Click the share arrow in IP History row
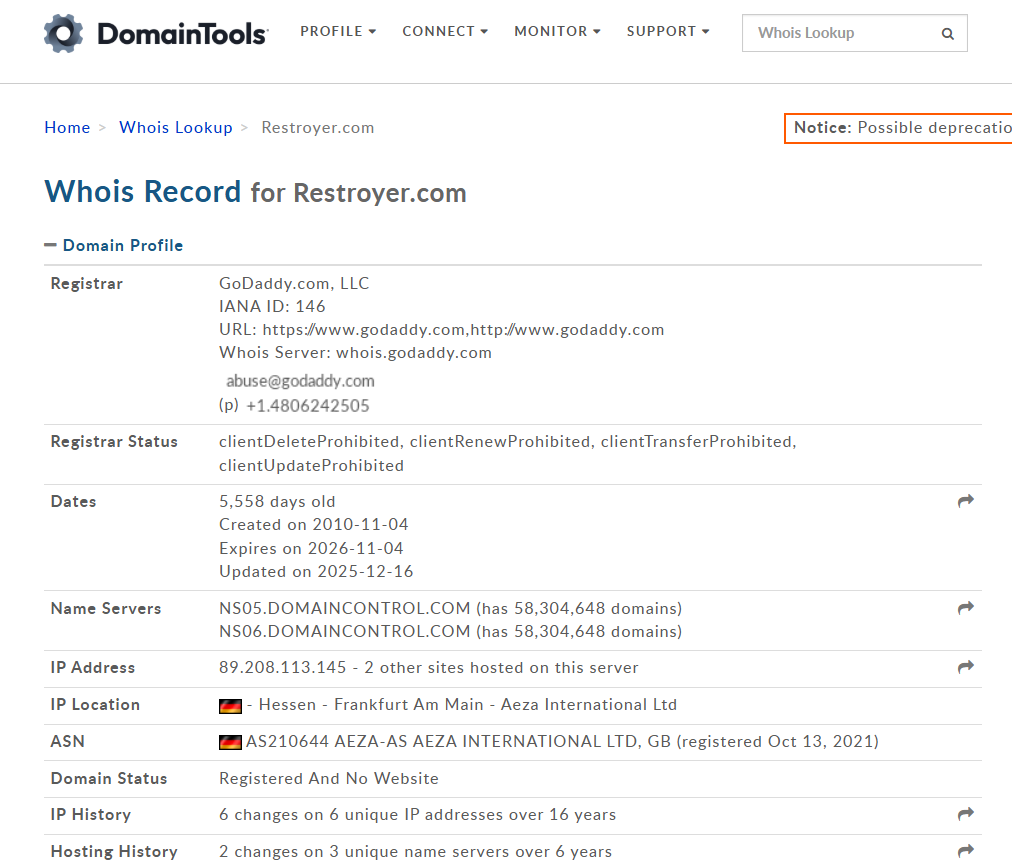The width and height of the screenshot is (1012, 867). [x=965, y=814]
